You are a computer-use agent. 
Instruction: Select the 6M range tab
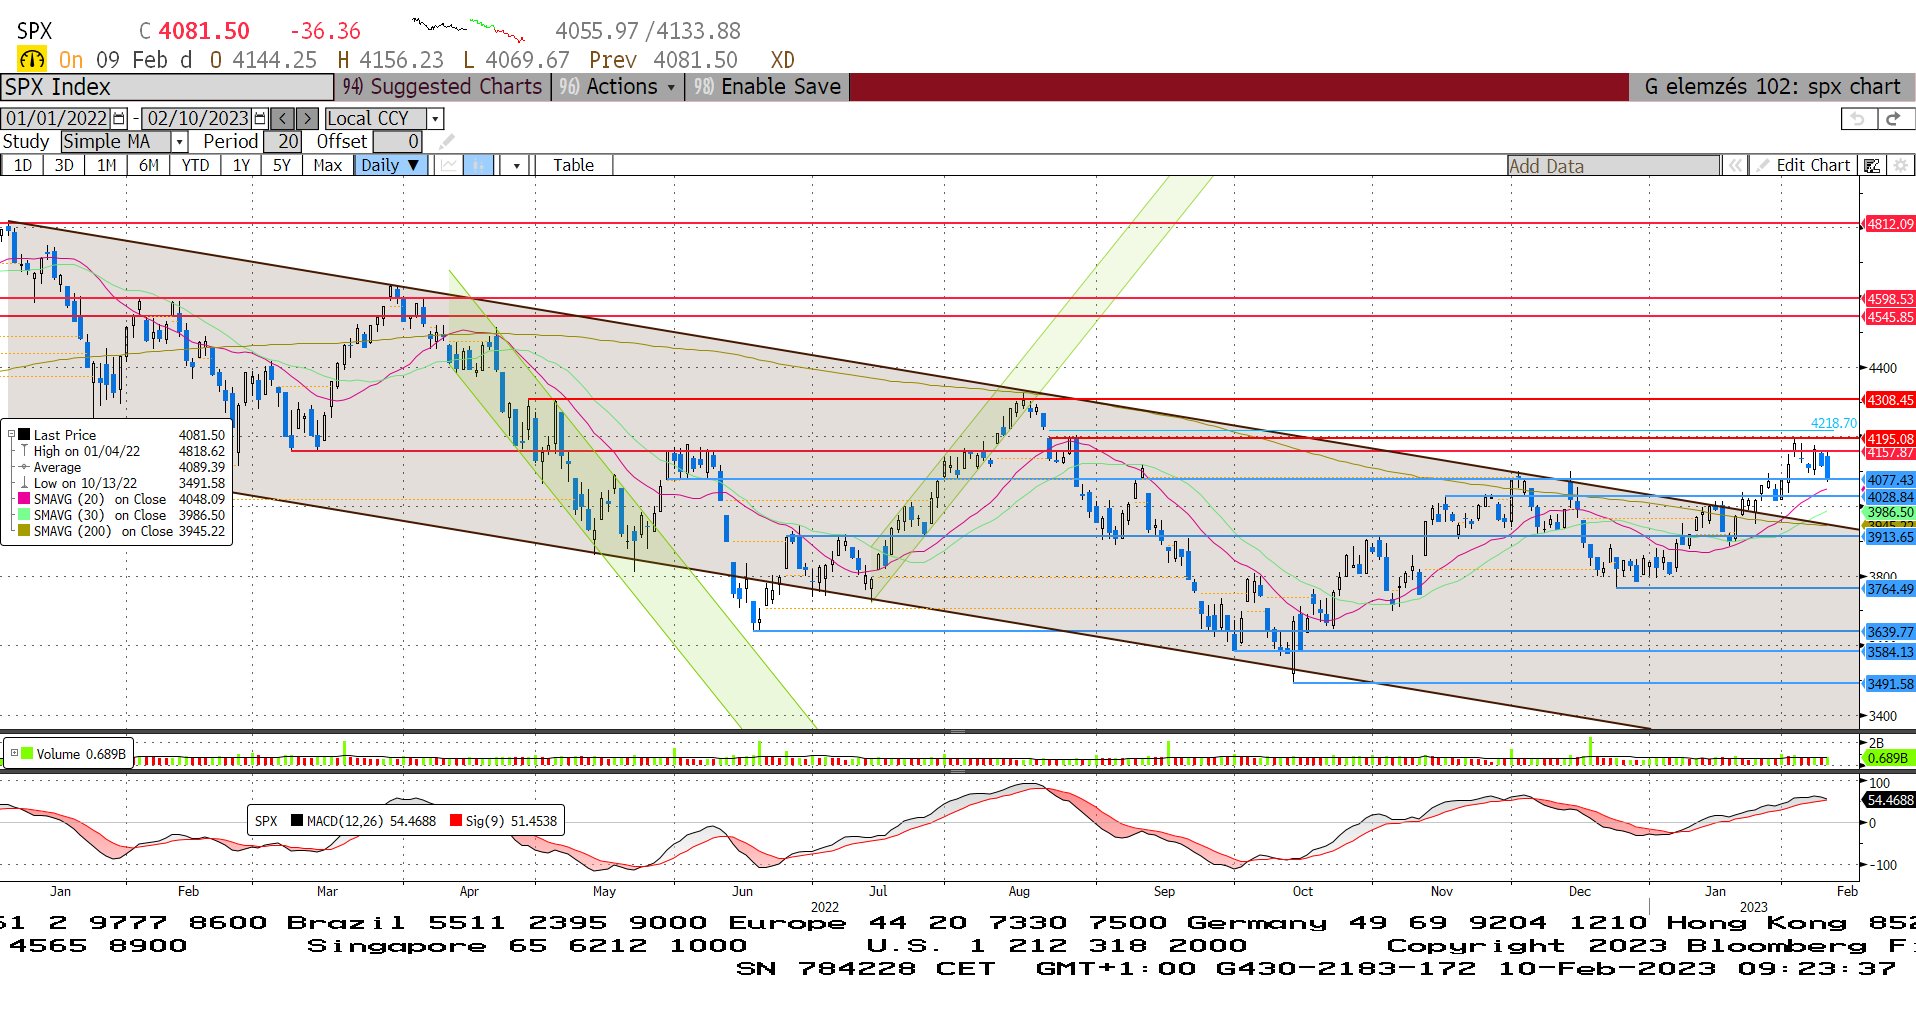148,165
